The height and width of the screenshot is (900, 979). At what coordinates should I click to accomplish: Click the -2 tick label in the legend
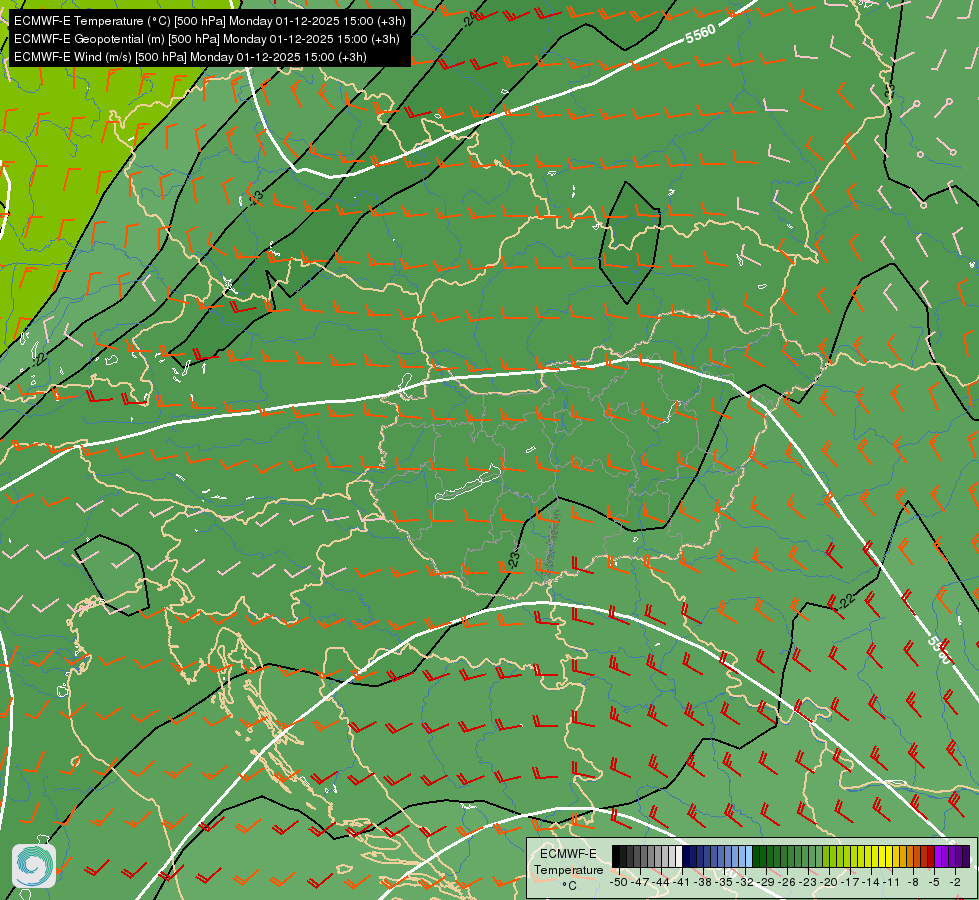point(955,883)
